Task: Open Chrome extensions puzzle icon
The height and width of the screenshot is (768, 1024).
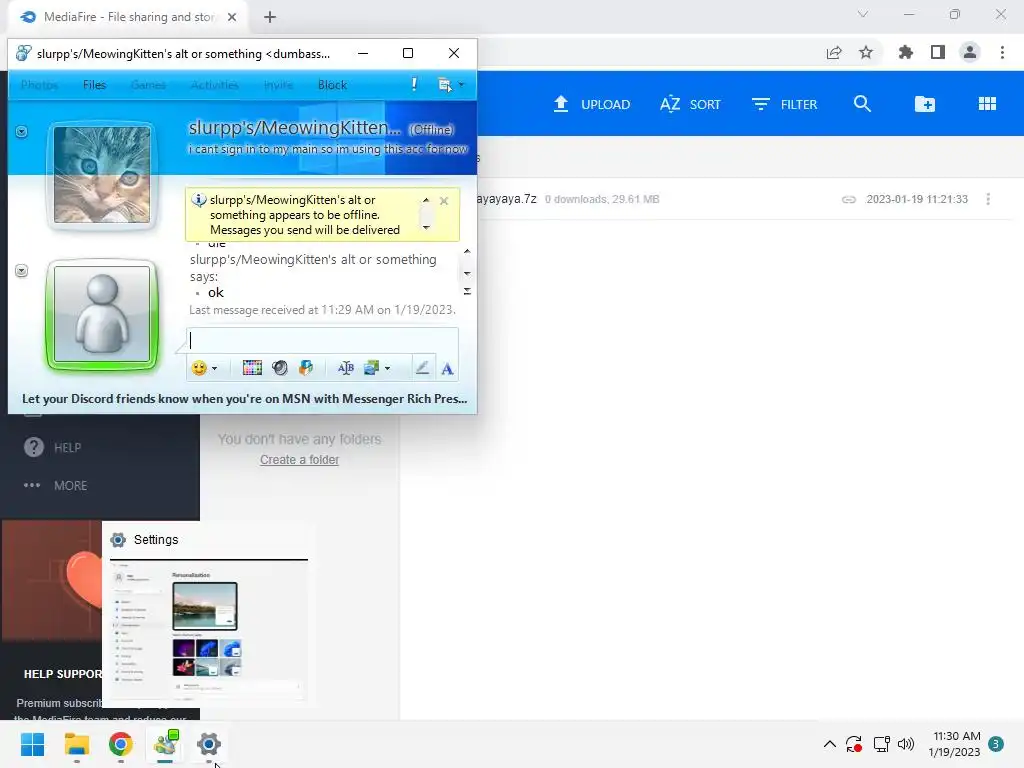Action: coord(905,52)
